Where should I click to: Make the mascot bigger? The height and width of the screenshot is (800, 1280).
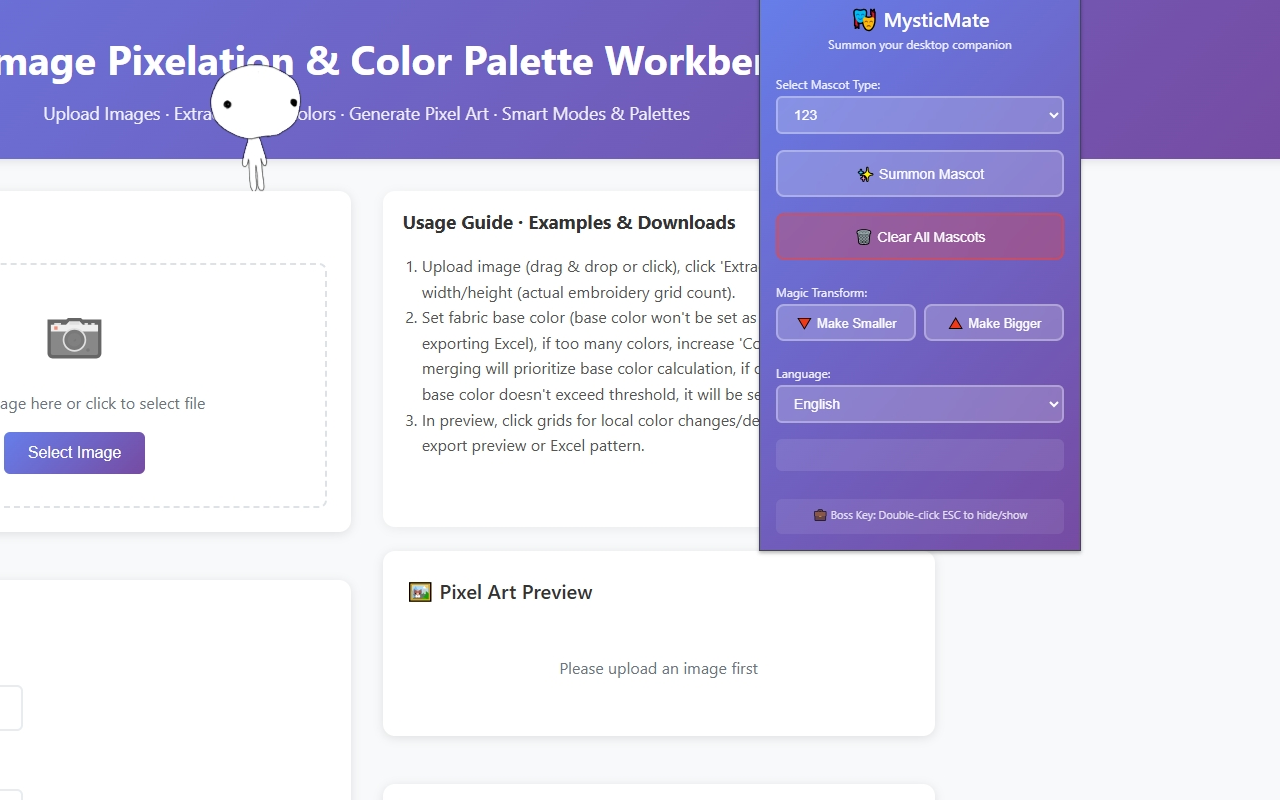coord(994,323)
